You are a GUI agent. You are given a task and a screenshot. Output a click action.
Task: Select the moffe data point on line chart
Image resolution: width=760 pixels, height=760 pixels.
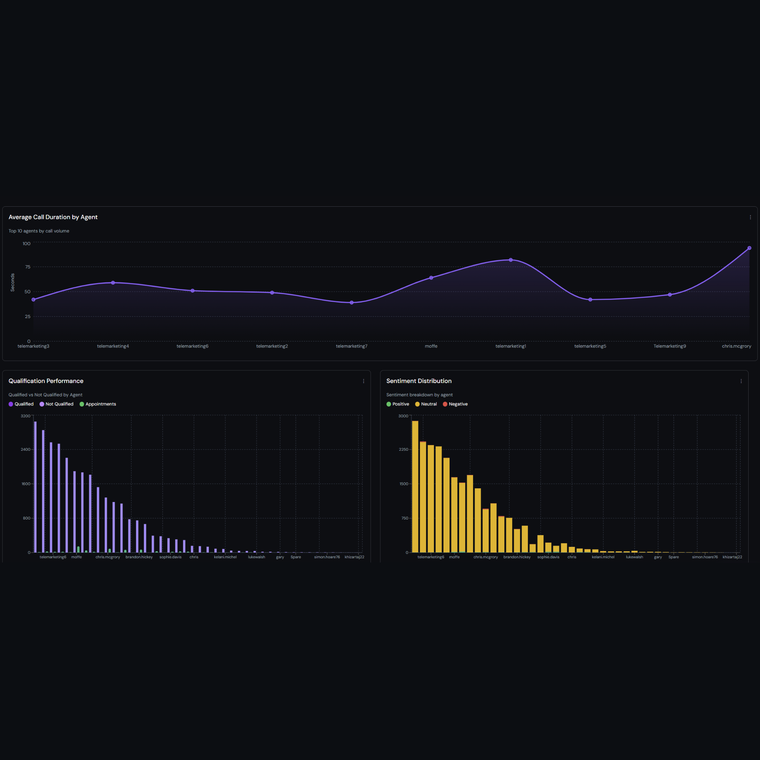[x=431, y=278]
